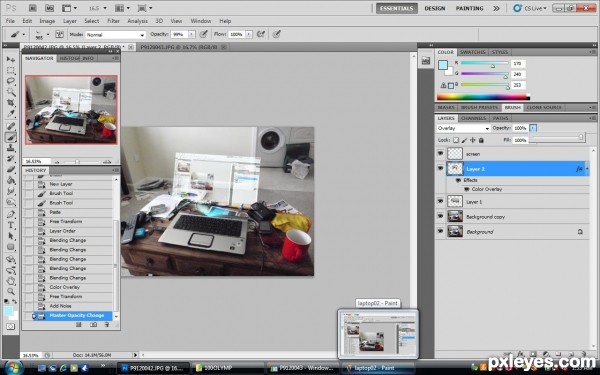Click the color spectrum ramp bar

[483, 97]
